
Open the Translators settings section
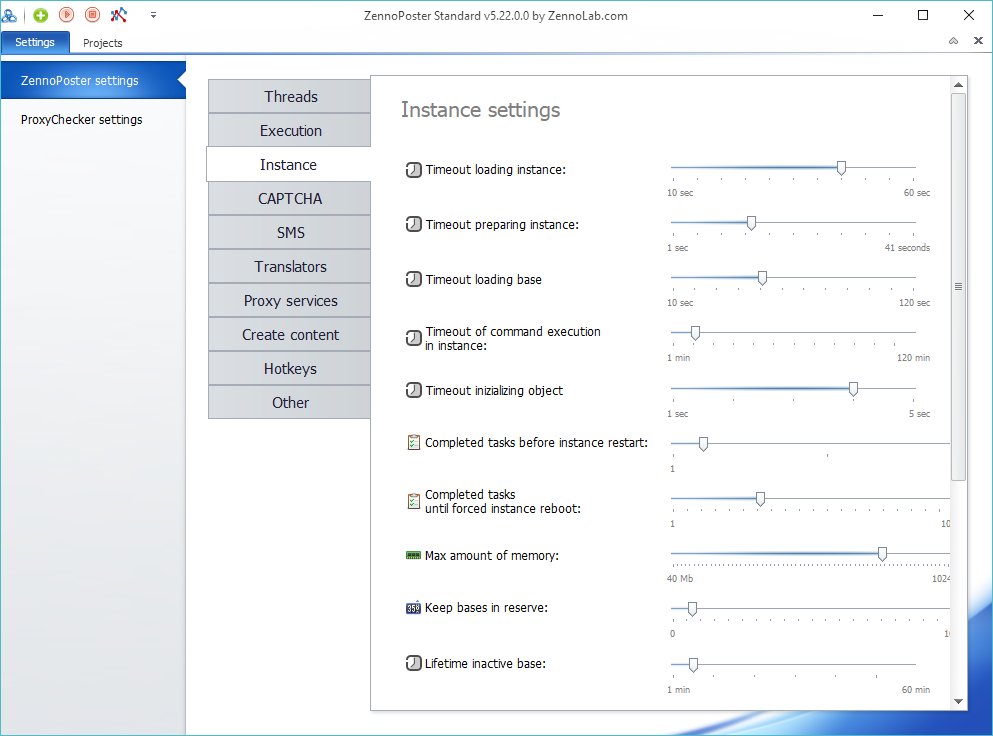coord(290,267)
